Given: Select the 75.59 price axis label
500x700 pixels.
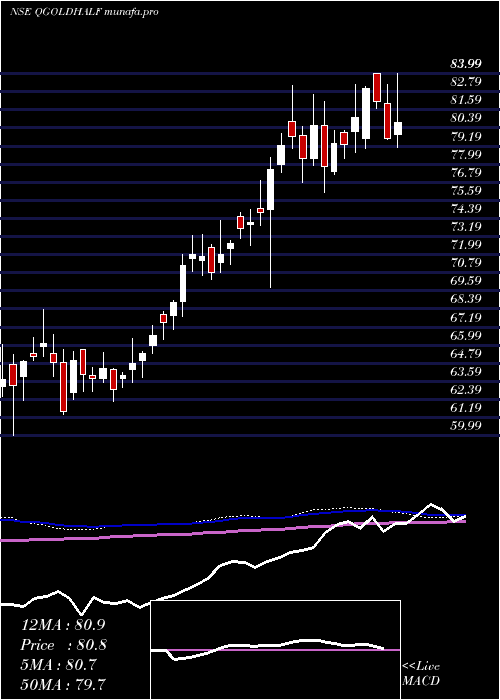Looking at the screenshot, I should [466, 191].
